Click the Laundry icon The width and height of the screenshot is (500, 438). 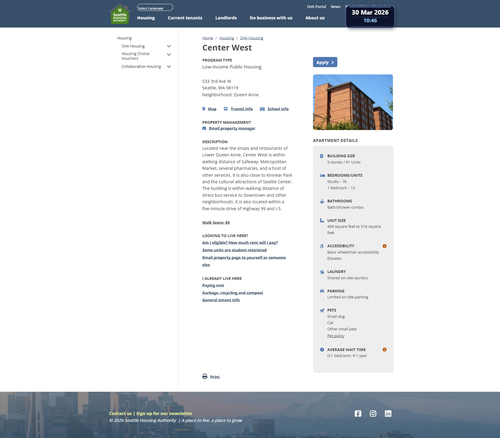pos(322,272)
